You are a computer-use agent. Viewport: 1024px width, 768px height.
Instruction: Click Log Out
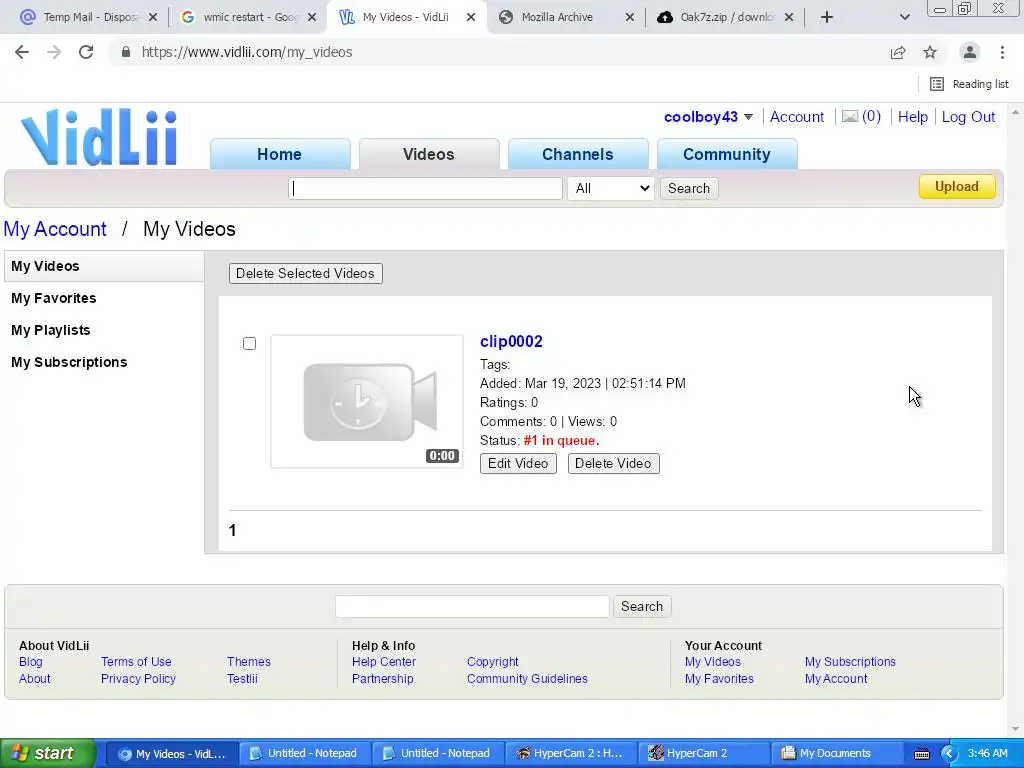pyautogui.click(x=968, y=117)
